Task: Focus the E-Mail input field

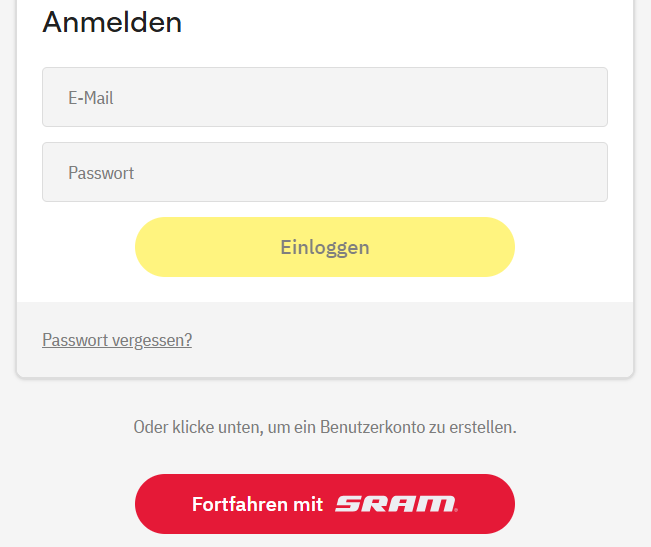Action: click(x=324, y=97)
